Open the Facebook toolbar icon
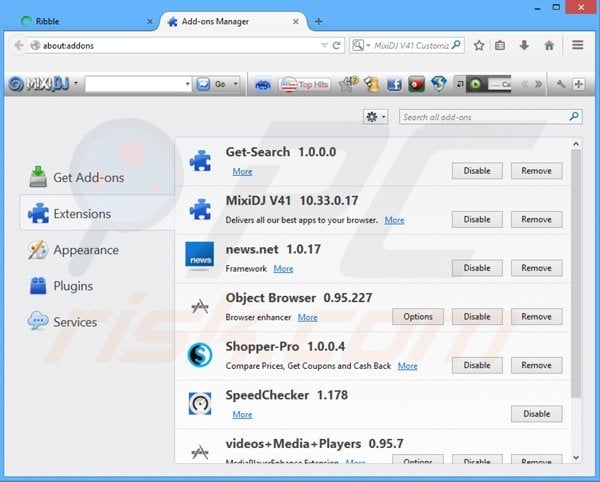600x482 pixels. coord(394,84)
